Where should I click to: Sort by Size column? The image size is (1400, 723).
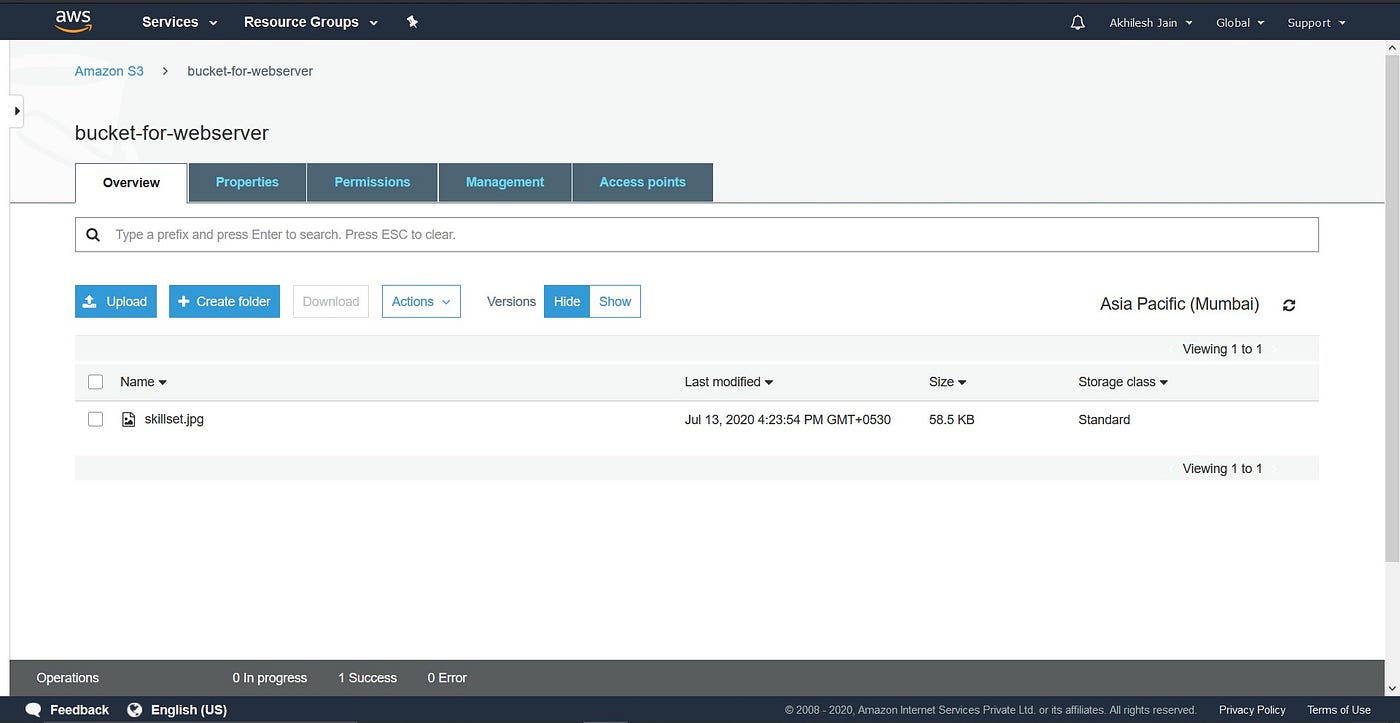click(948, 382)
